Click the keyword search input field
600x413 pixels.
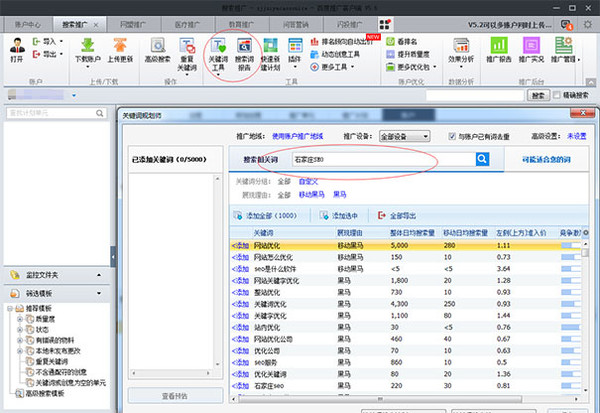tap(384, 159)
